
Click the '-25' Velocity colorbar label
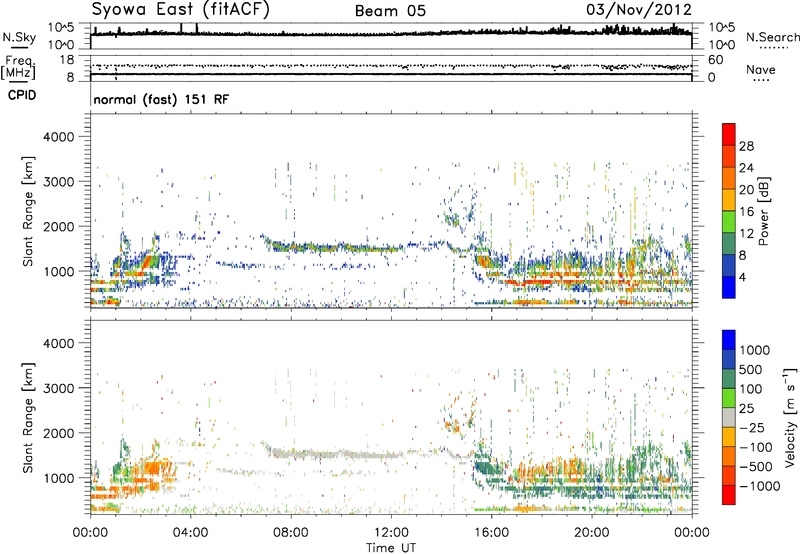pos(752,427)
